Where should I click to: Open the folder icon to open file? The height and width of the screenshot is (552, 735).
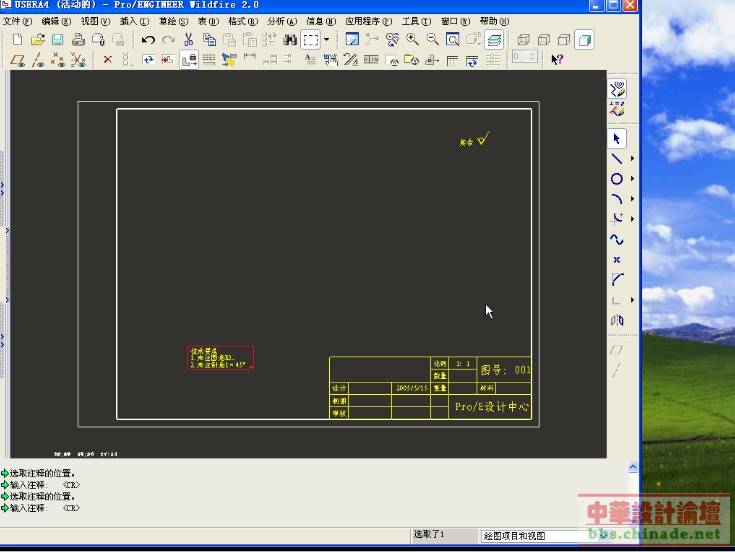pyautogui.click(x=37, y=40)
